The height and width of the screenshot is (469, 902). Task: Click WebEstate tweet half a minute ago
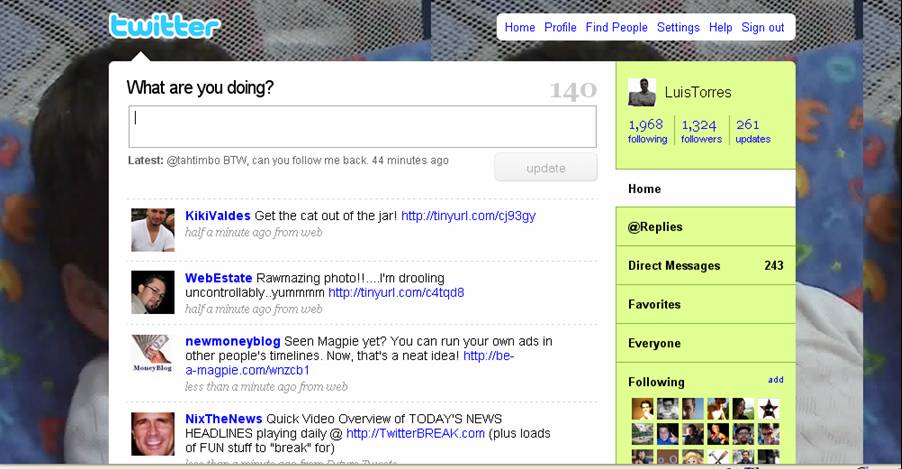coord(254,309)
